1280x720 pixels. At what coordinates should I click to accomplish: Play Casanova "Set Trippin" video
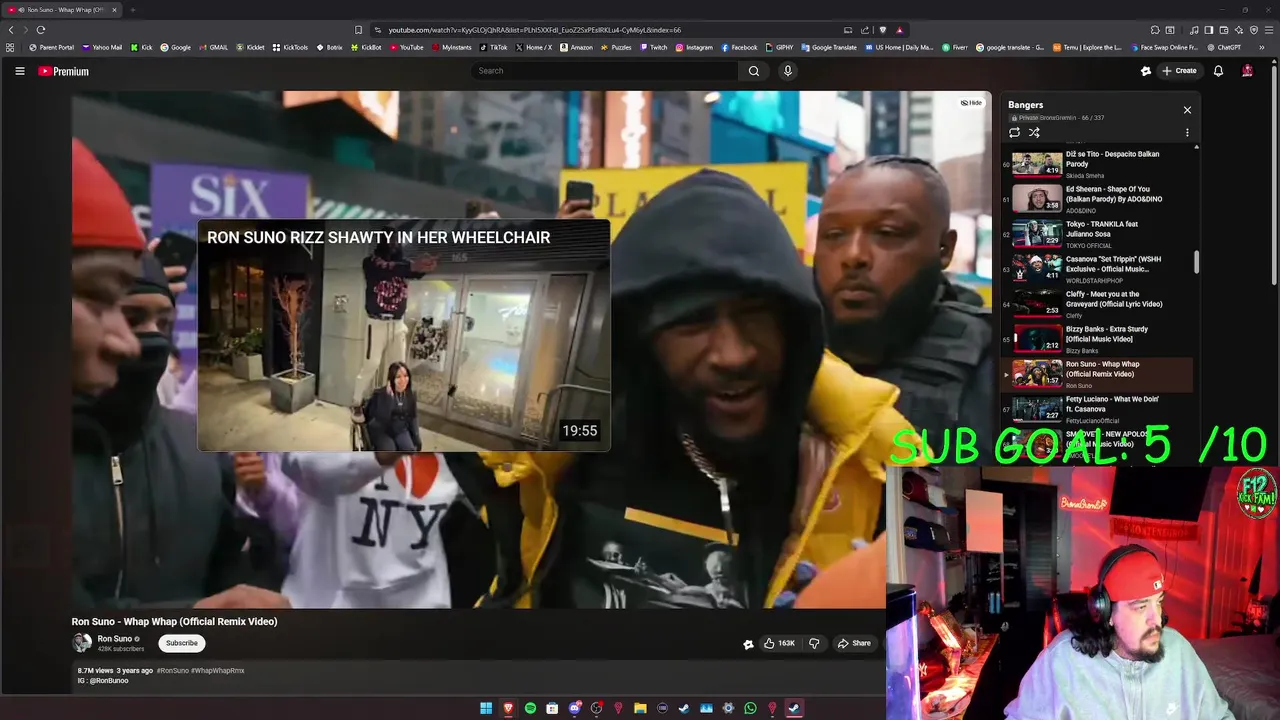pos(1098,269)
